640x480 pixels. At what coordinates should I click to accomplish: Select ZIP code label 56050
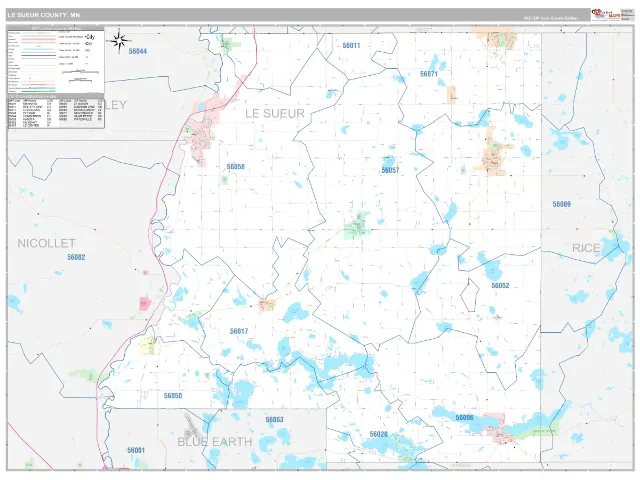pyautogui.click(x=173, y=396)
